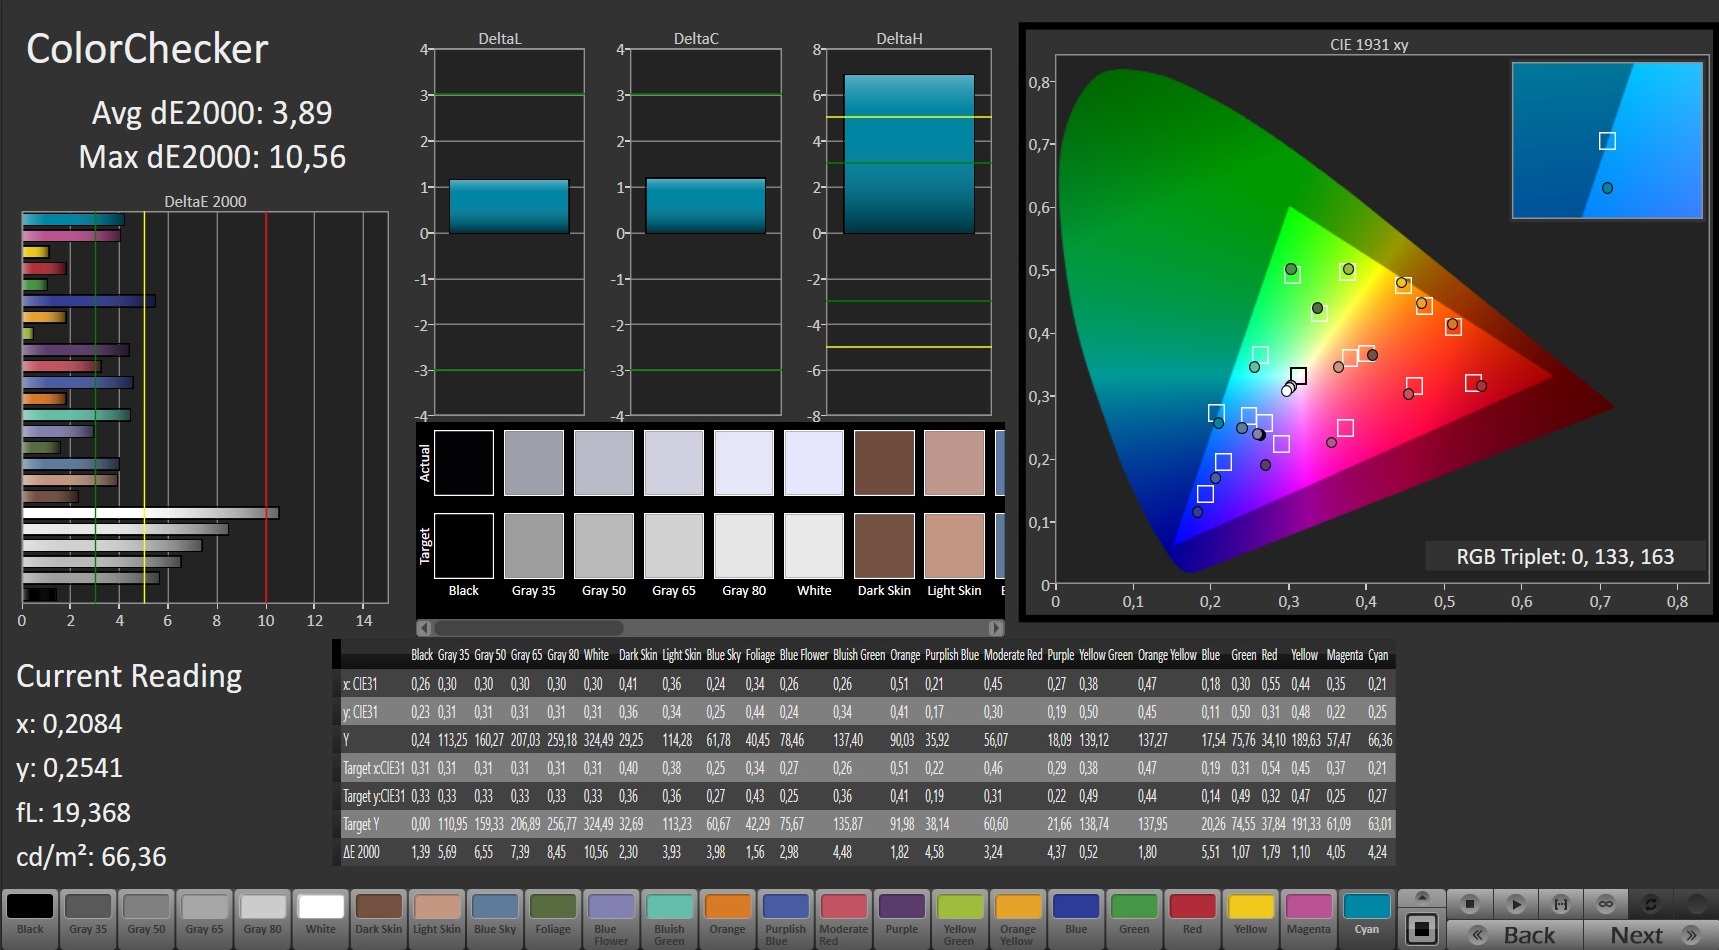Click the DeltaC bar chart

[x=705, y=232]
